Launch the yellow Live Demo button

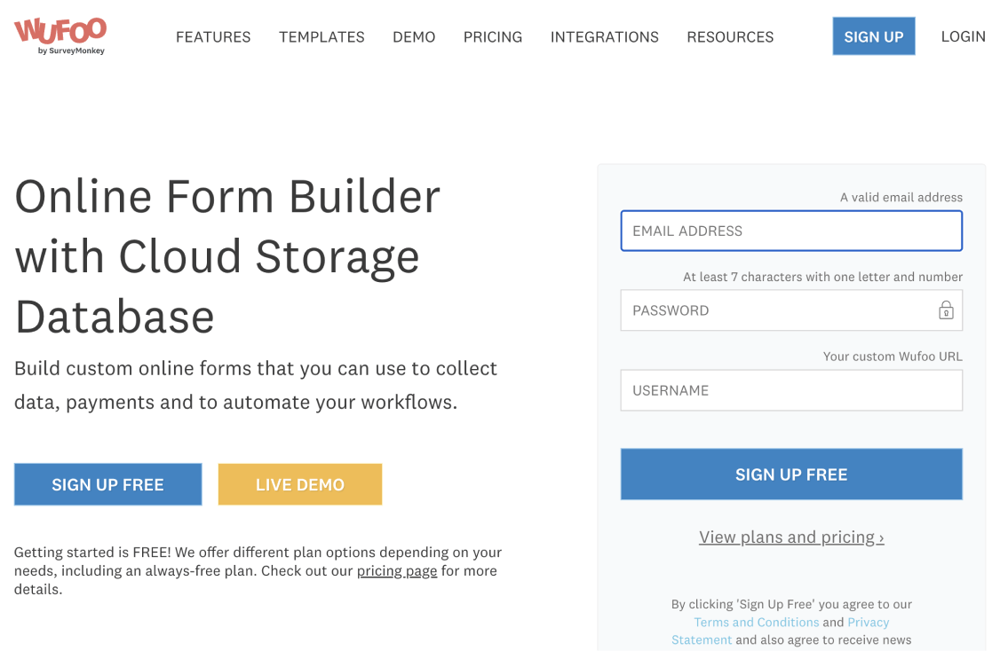coord(300,485)
